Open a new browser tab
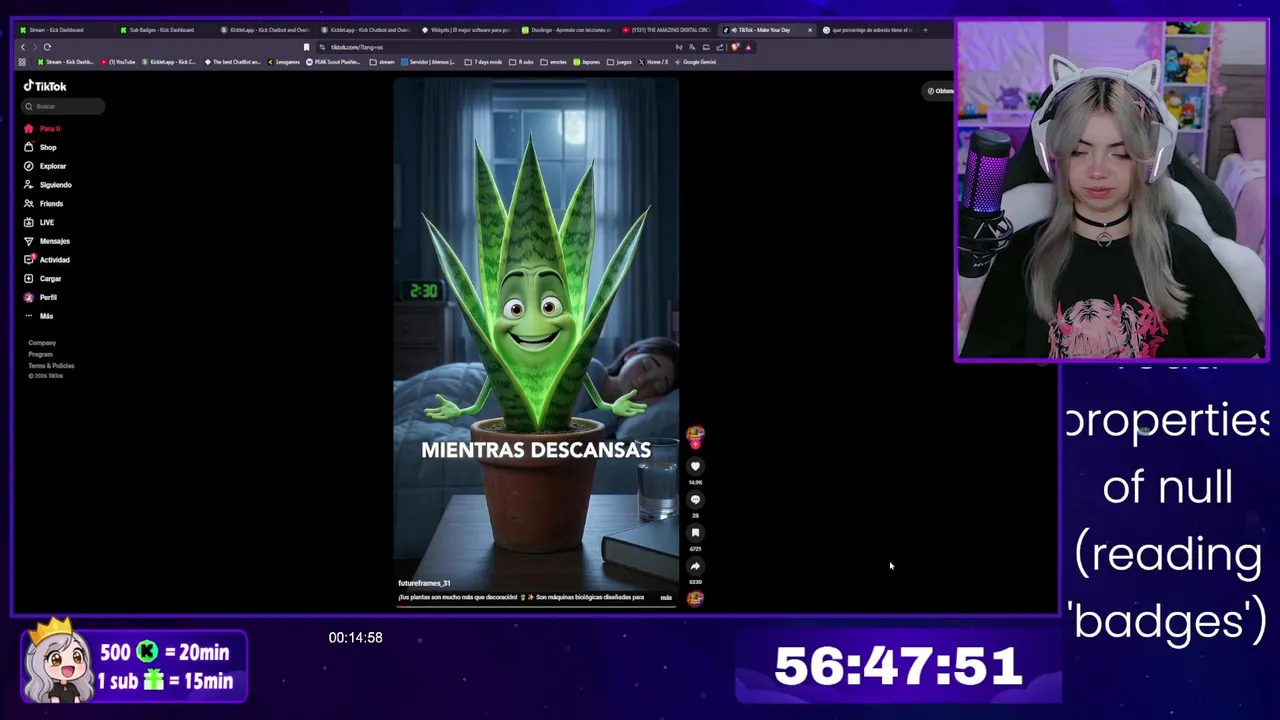Screen dimensions: 1280x720 (x=925, y=30)
